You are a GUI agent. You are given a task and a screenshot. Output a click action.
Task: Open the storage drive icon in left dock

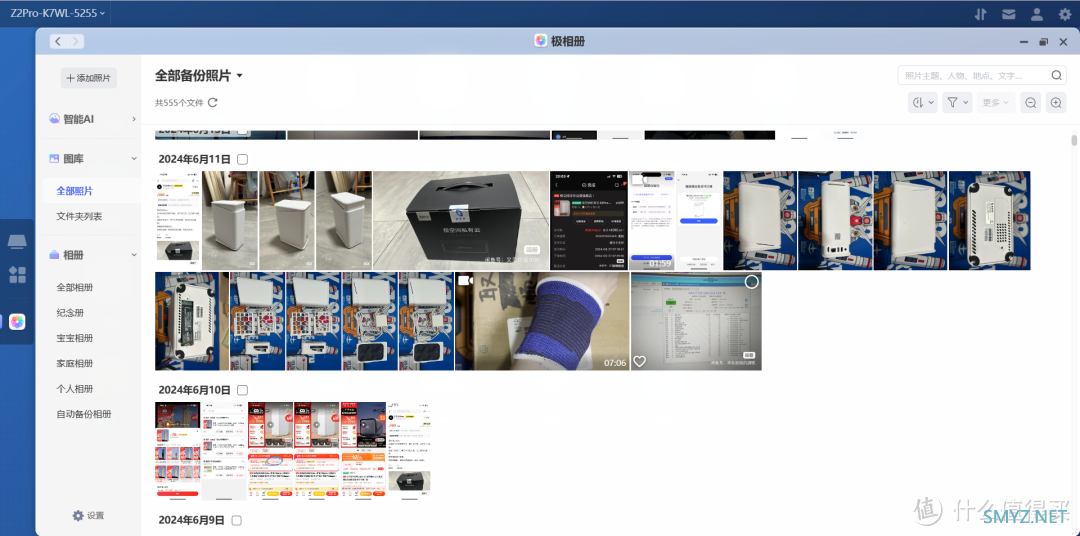(x=17, y=242)
